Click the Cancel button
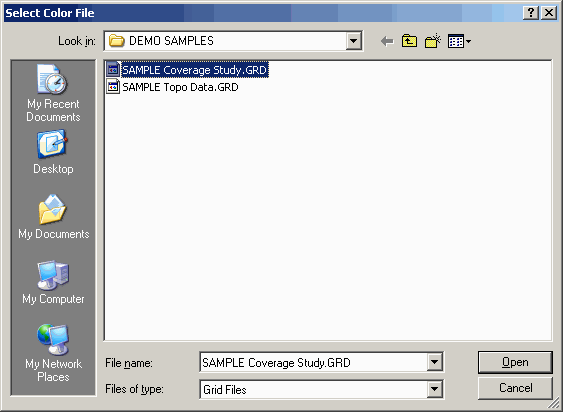The image size is (563, 412). coord(515,388)
